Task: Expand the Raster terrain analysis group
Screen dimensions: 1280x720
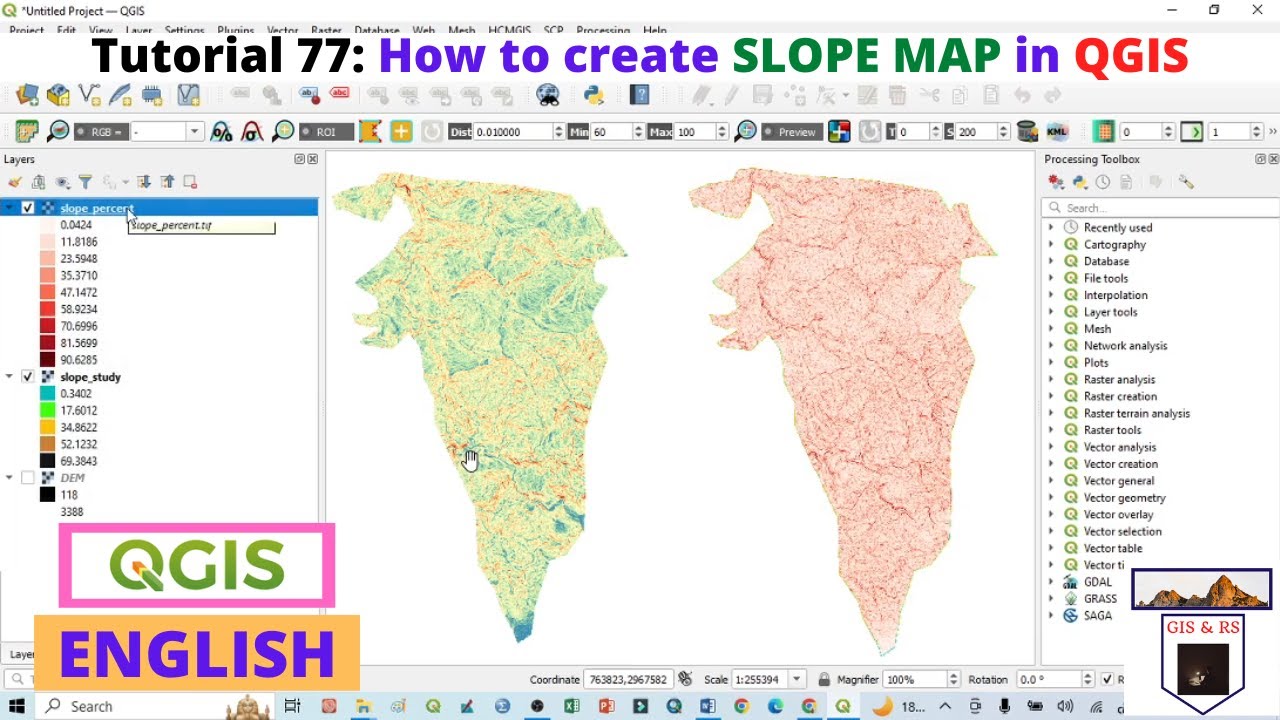Action: point(1051,413)
